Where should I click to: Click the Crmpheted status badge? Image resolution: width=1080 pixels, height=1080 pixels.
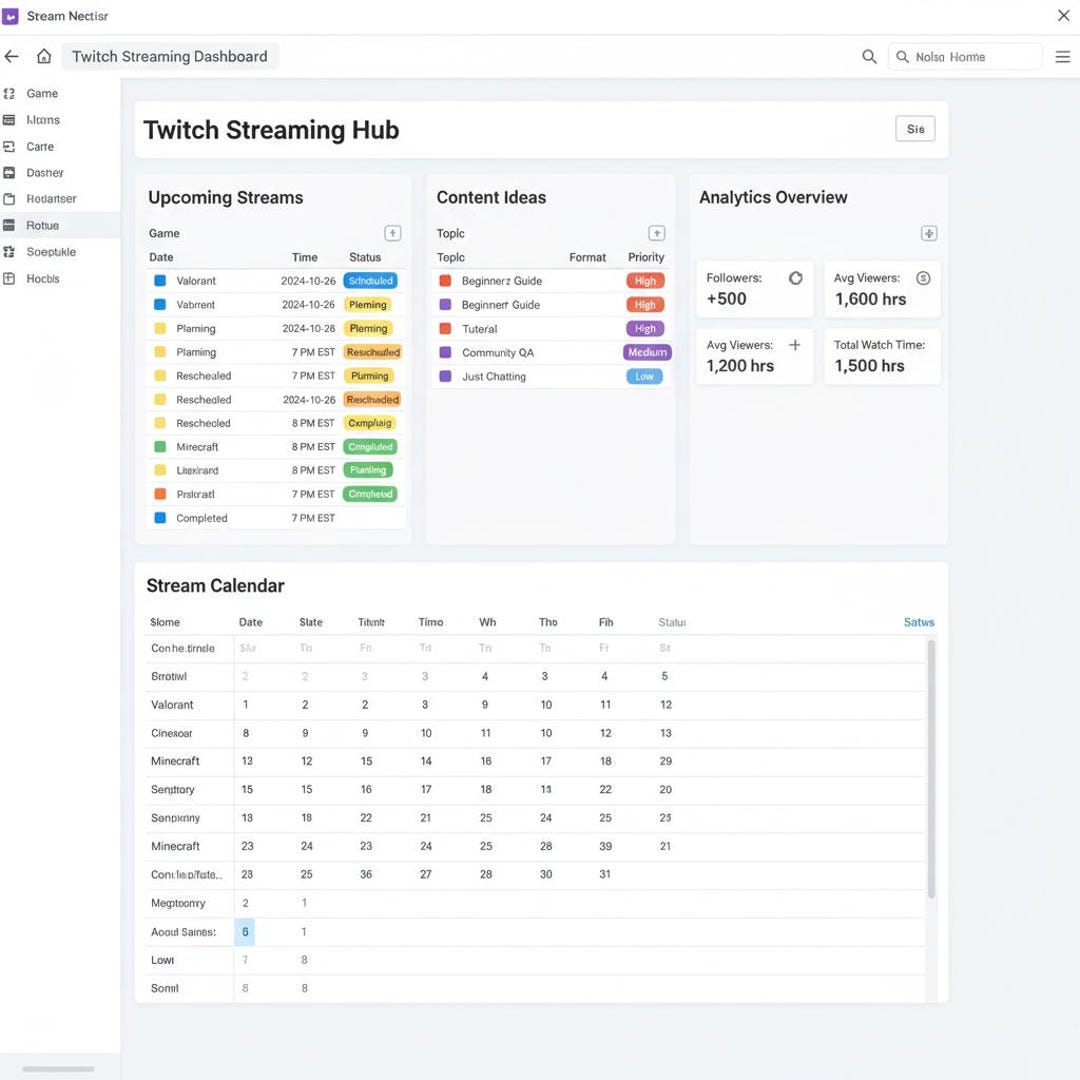tap(370, 494)
